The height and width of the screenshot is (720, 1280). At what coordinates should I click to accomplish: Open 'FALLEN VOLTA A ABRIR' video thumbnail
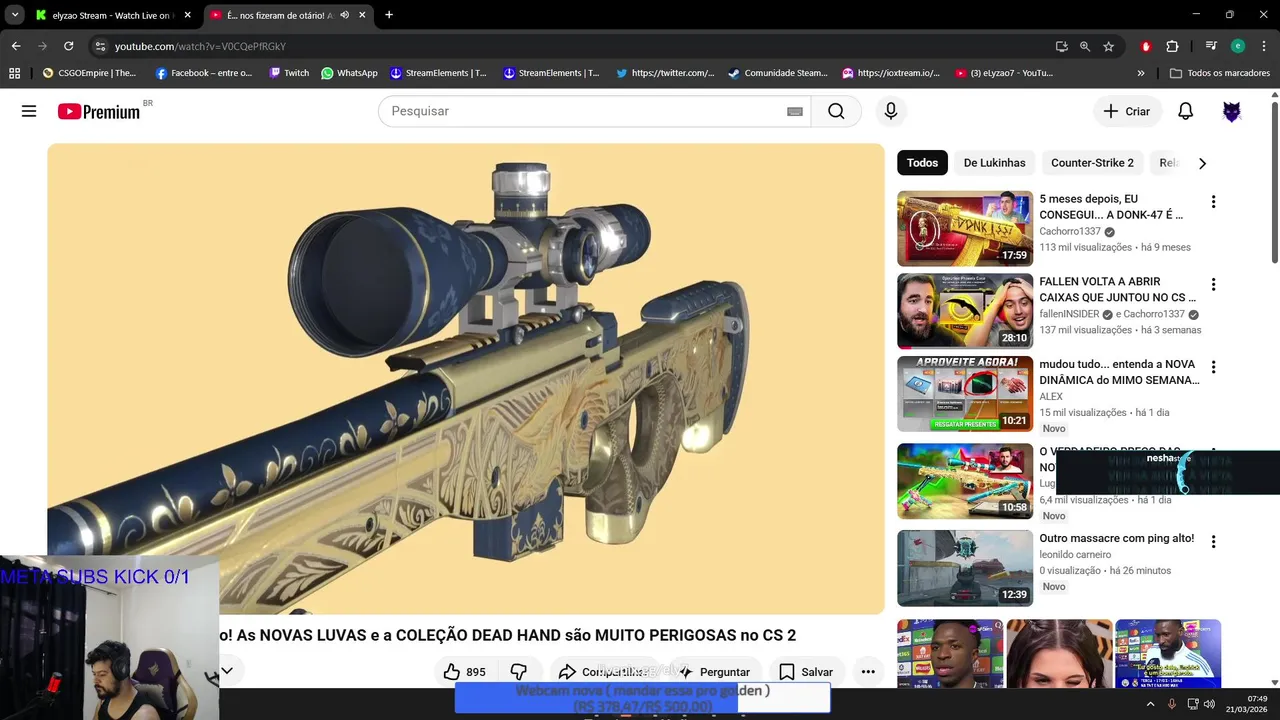(x=965, y=311)
